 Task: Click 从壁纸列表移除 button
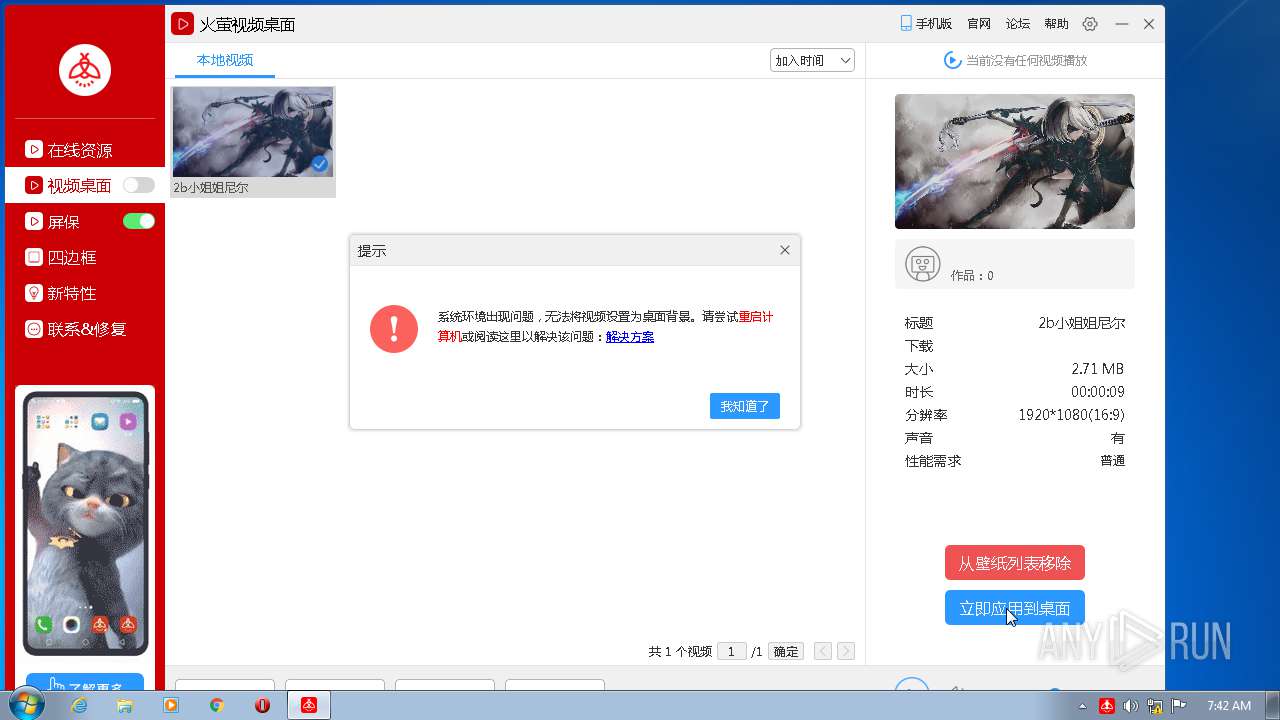click(x=1015, y=563)
